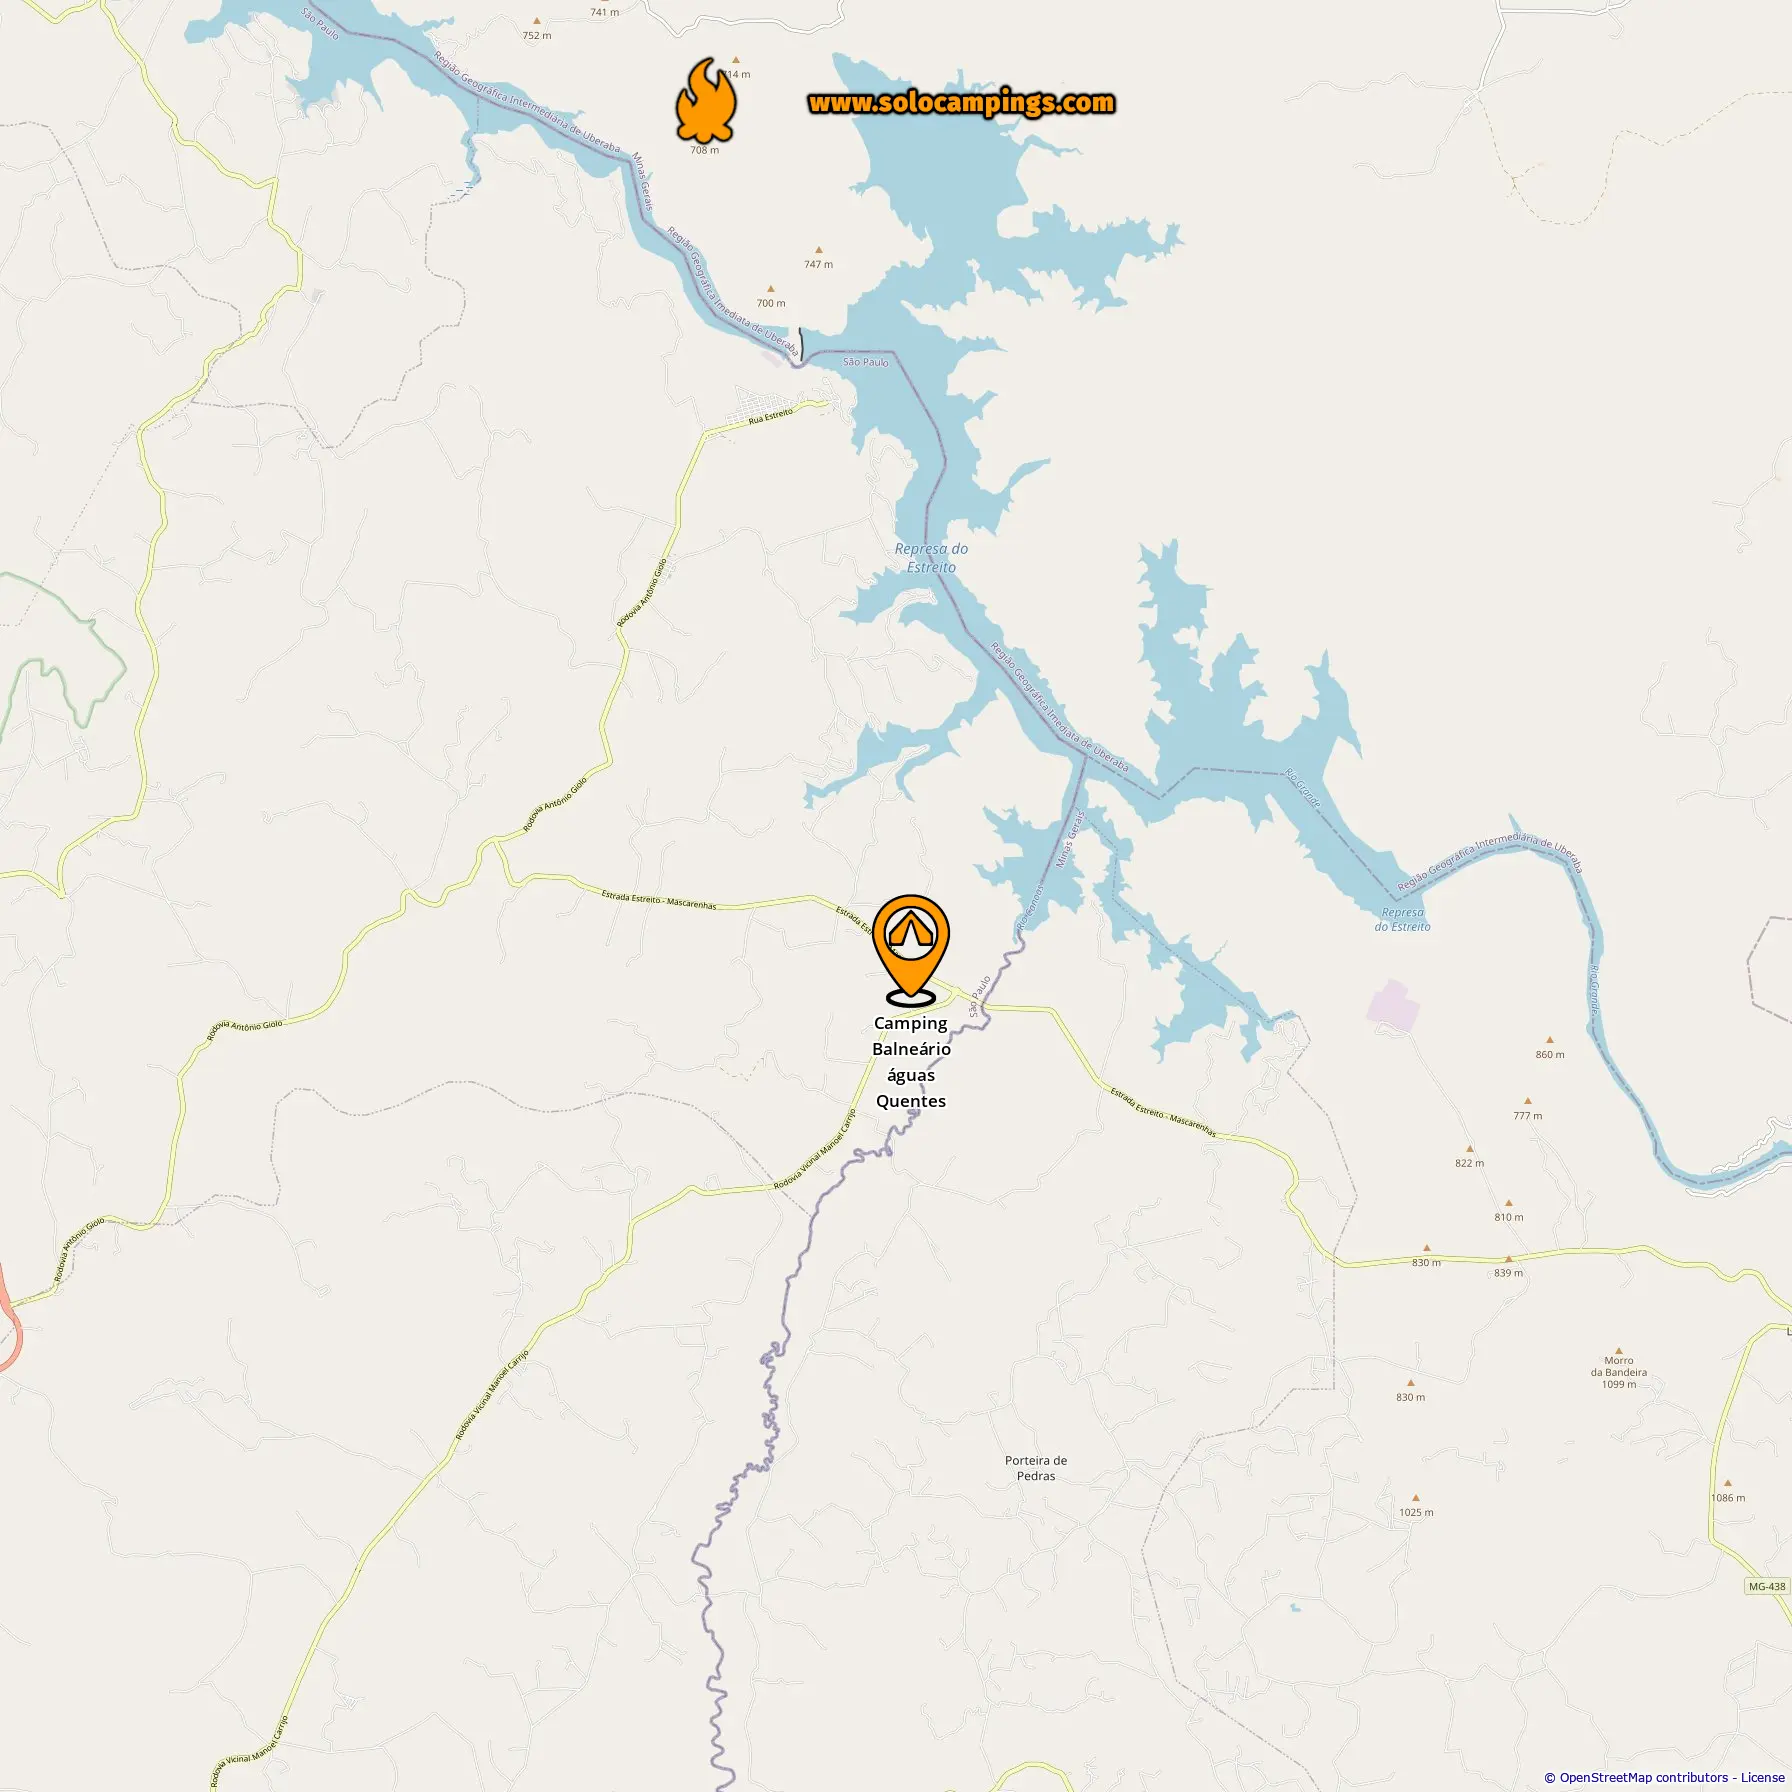Open the www.solocampings.com link
The image size is (1792, 1792).
[x=961, y=103]
